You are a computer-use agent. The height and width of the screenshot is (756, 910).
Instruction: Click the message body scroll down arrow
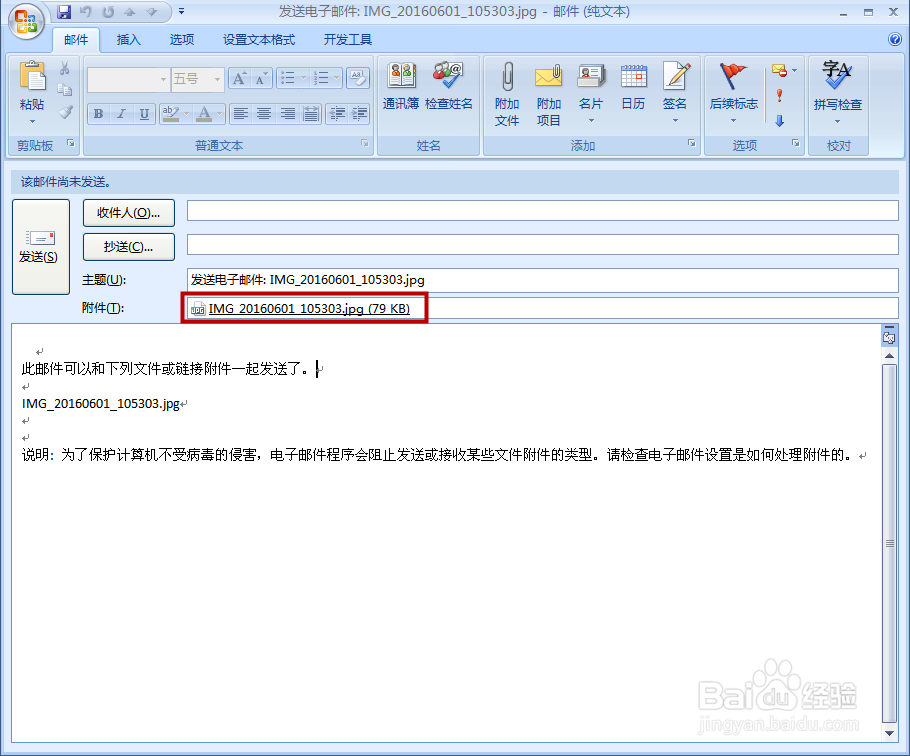(x=889, y=733)
